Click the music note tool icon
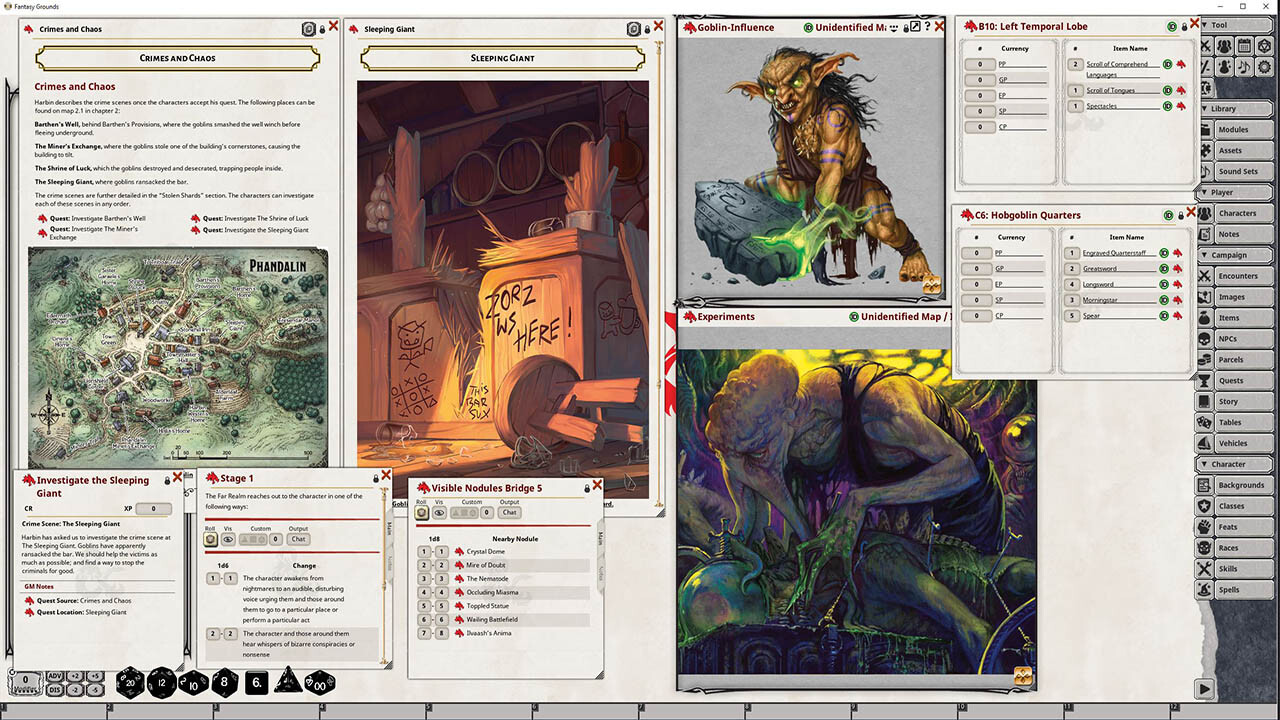 pos(1243,67)
